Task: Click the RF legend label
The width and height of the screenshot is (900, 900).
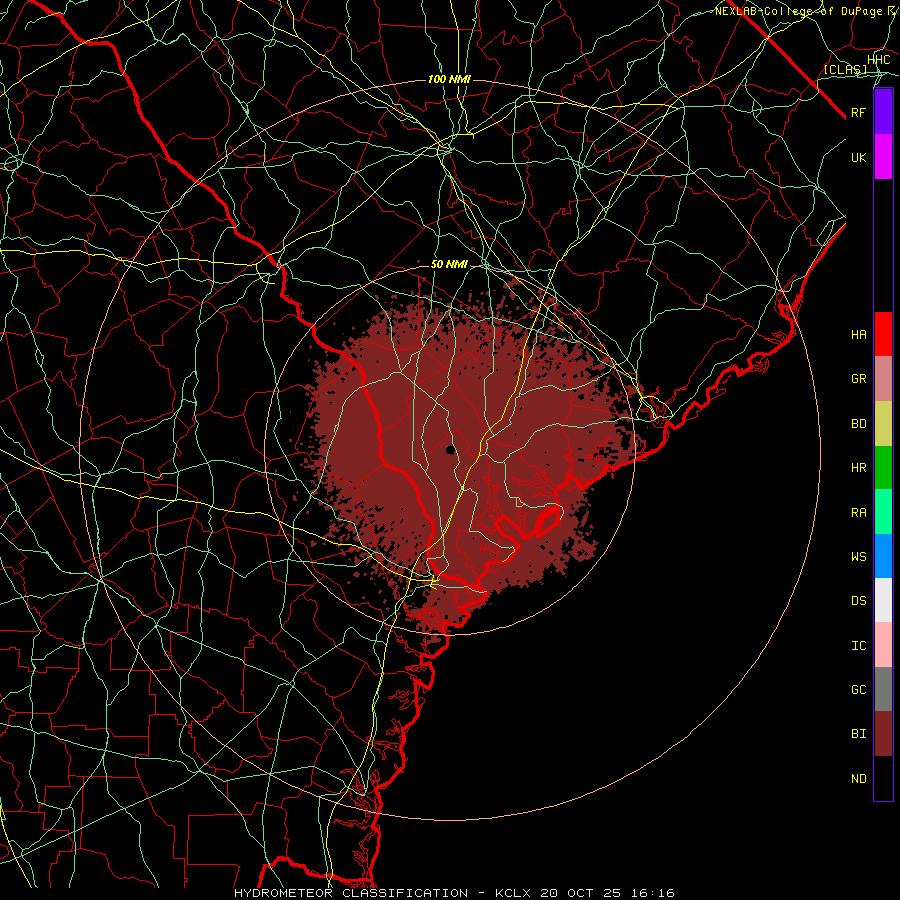Action: pyautogui.click(x=859, y=112)
